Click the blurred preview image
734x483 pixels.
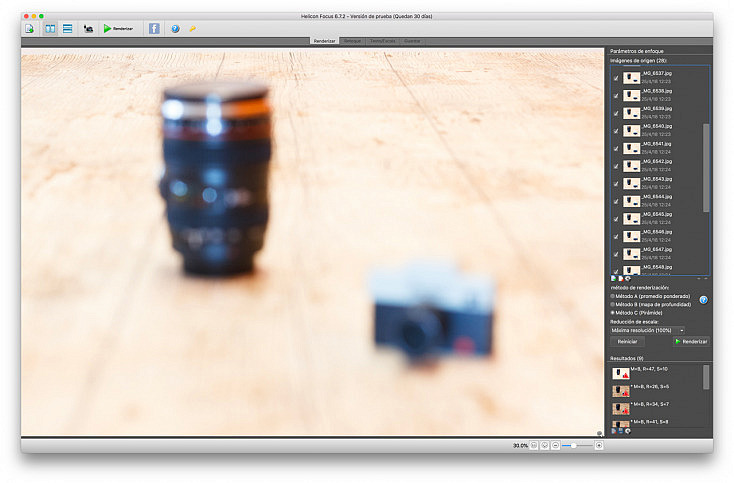(312, 242)
